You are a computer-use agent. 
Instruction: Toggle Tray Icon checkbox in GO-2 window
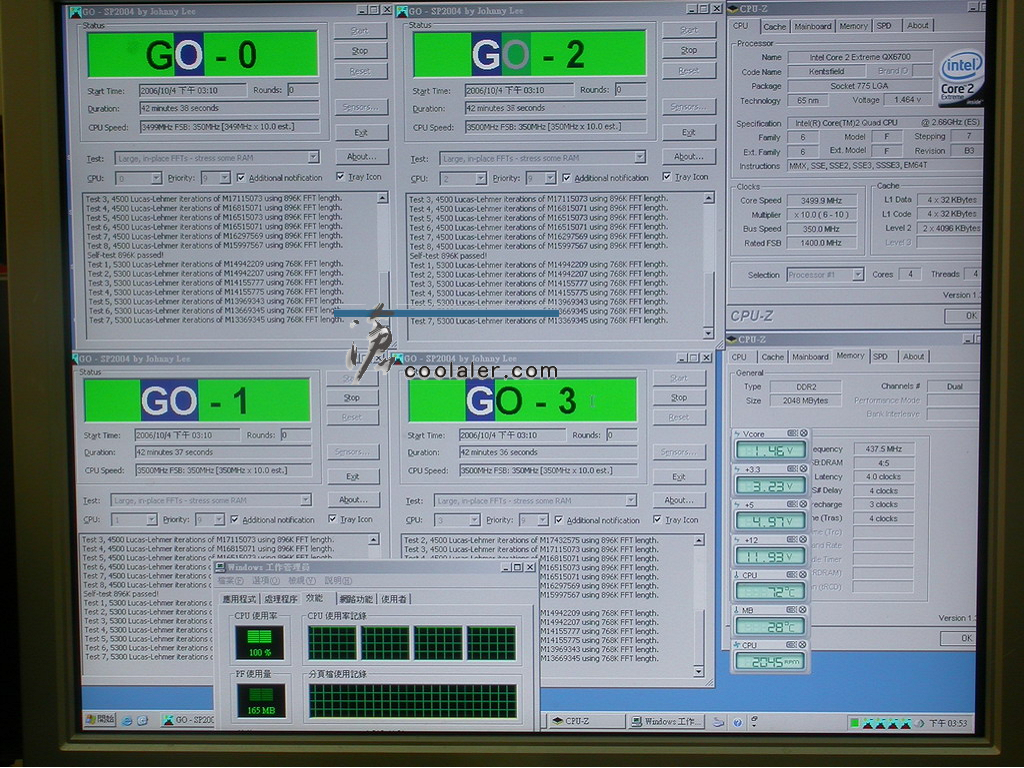[667, 177]
